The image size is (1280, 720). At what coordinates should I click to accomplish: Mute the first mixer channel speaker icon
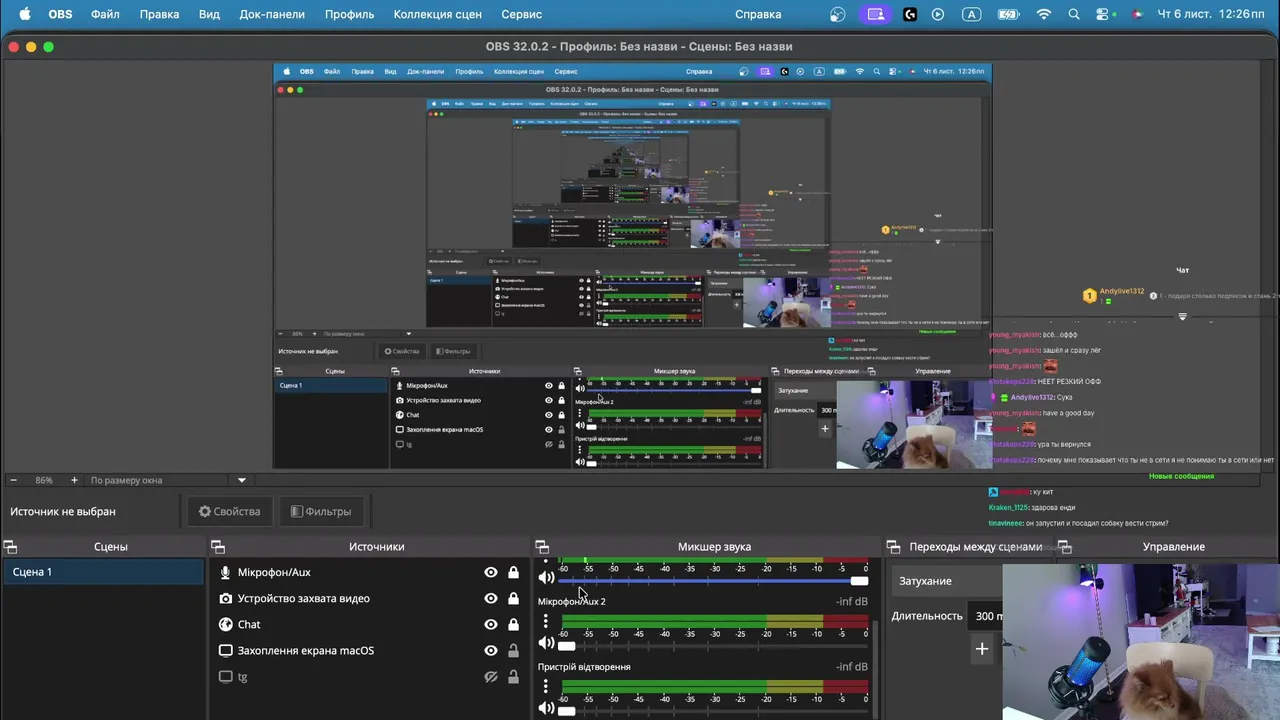pyautogui.click(x=546, y=577)
